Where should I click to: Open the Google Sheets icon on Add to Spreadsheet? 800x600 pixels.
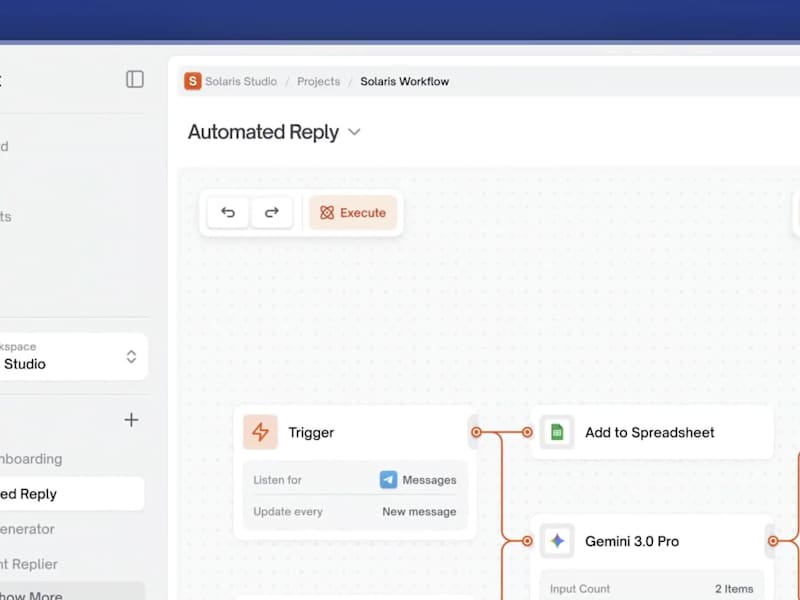(x=556, y=432)
